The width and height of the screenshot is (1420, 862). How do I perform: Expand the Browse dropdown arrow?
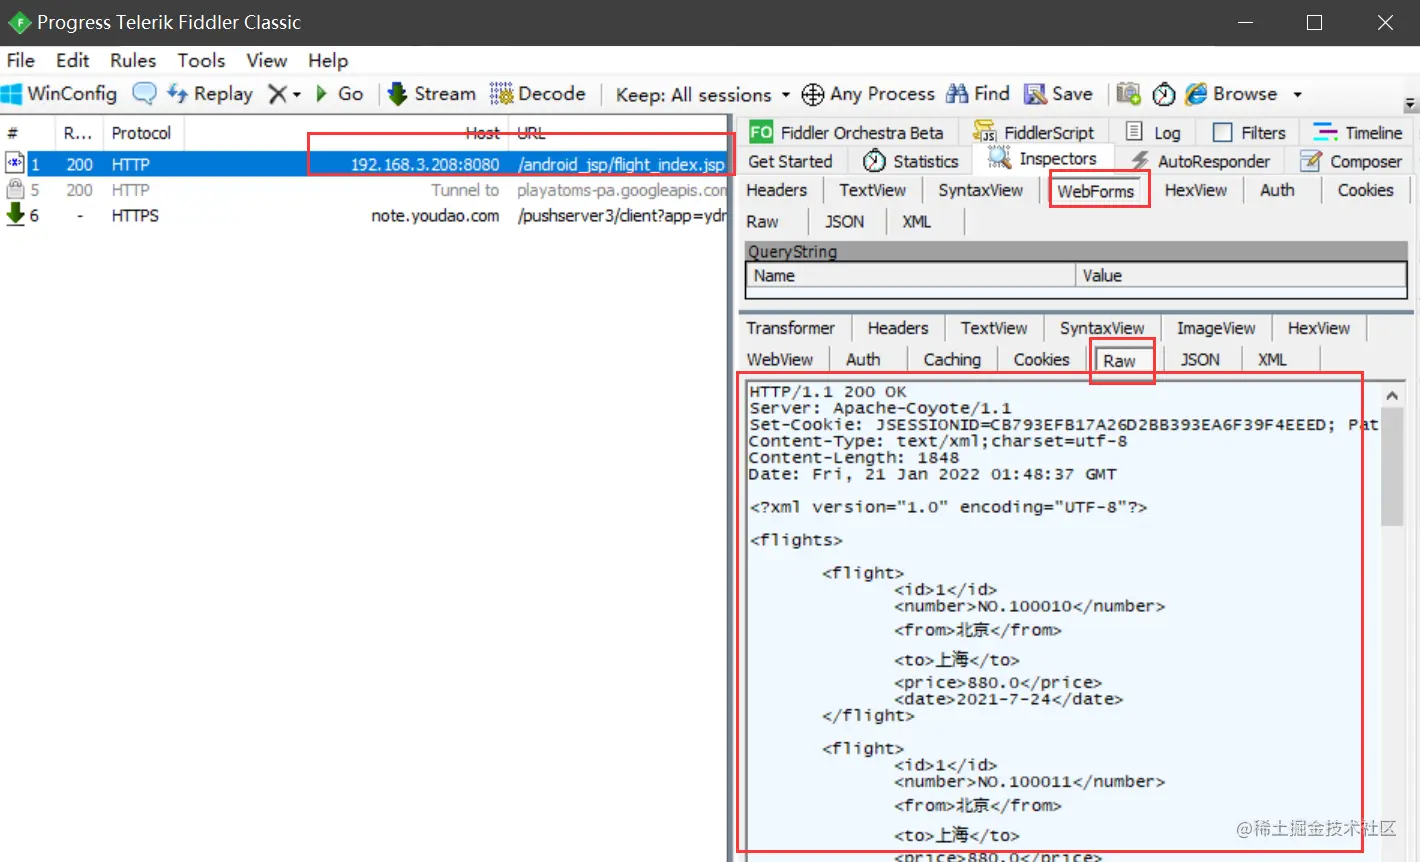coord(1297,95)
